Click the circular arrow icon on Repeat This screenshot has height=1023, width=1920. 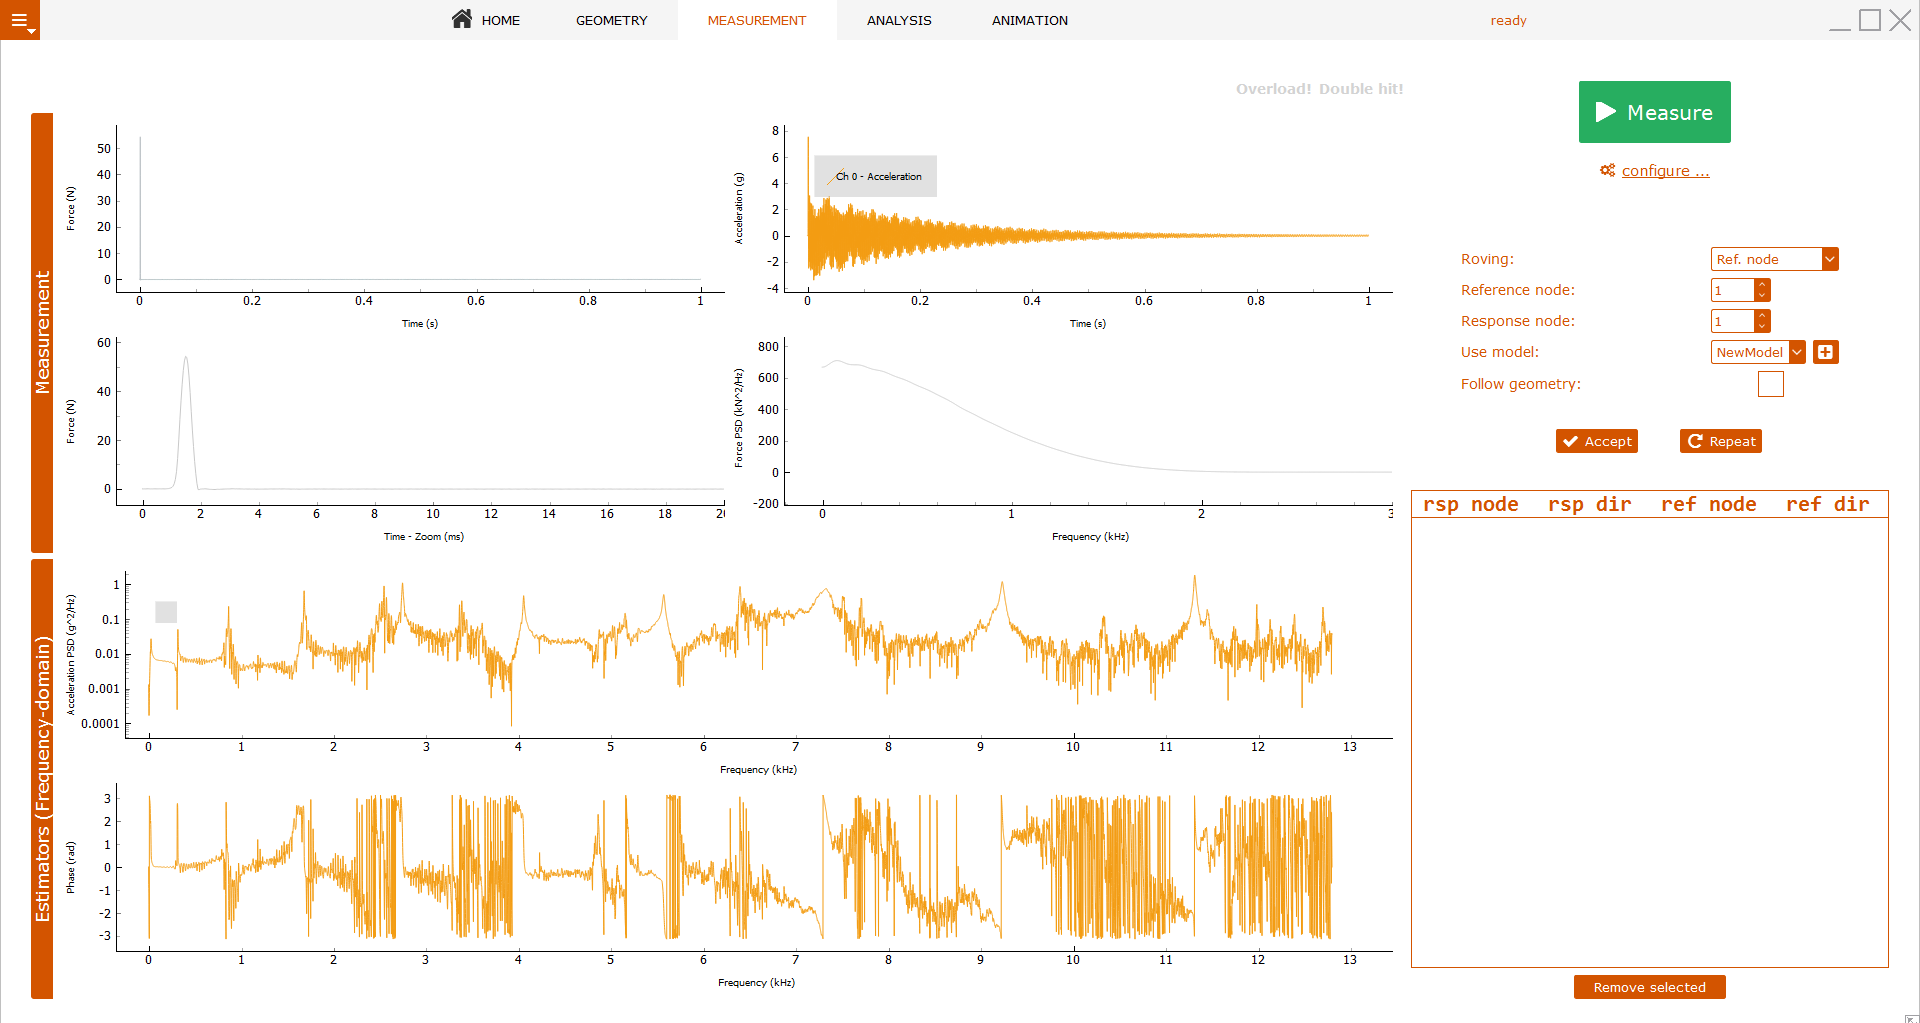[x=1695, y=441]
